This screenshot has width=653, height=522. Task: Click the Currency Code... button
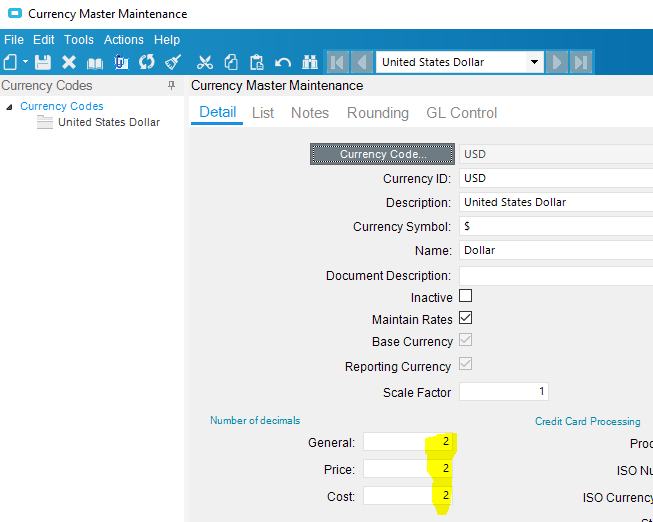(382, 154)
